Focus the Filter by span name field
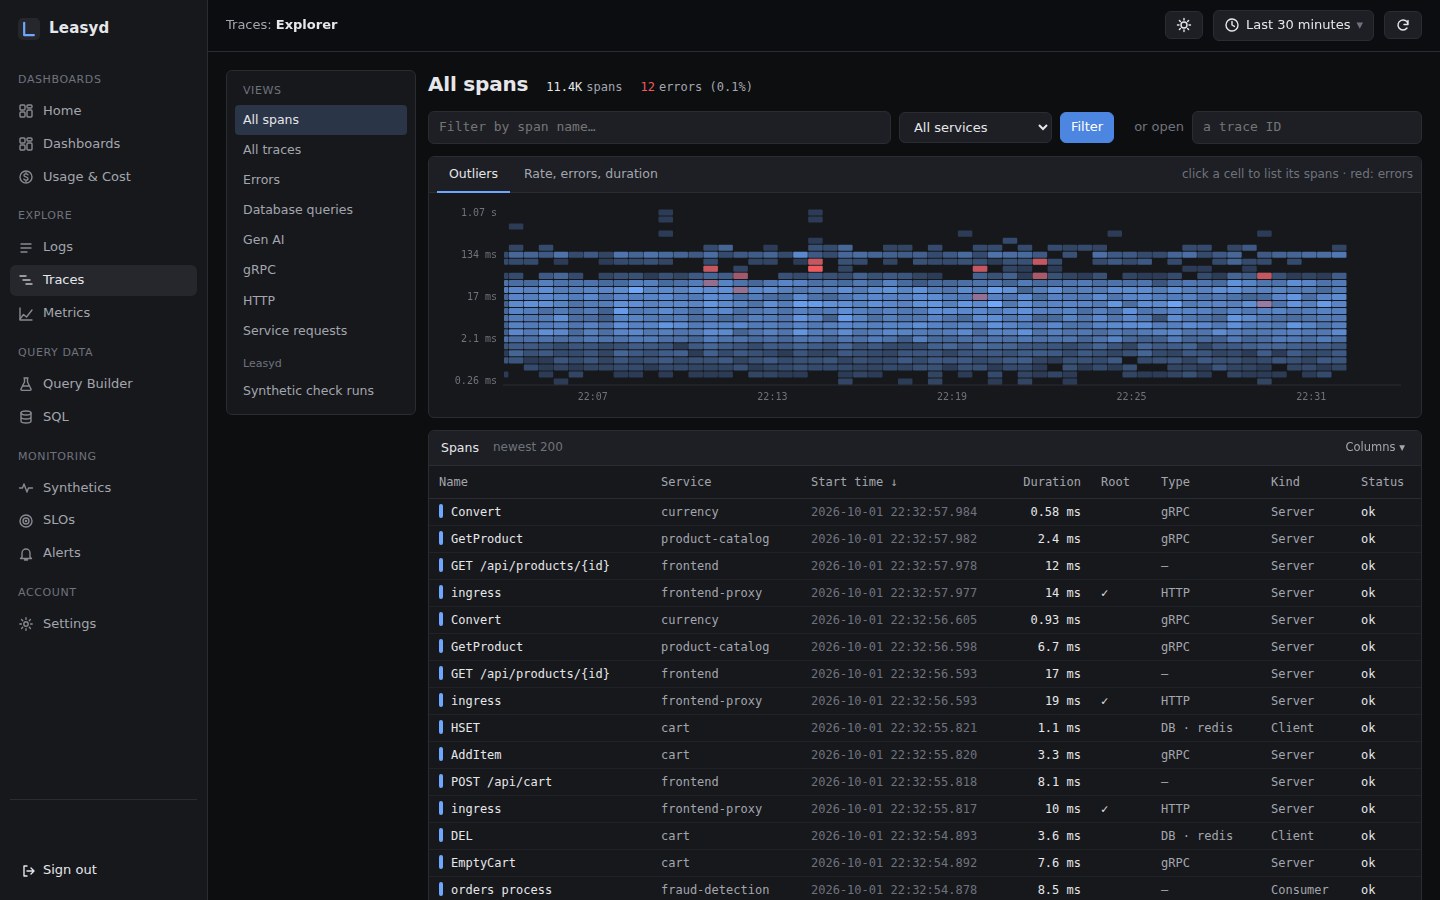This screenshot has height=900, width=1440. click(659, 127)
